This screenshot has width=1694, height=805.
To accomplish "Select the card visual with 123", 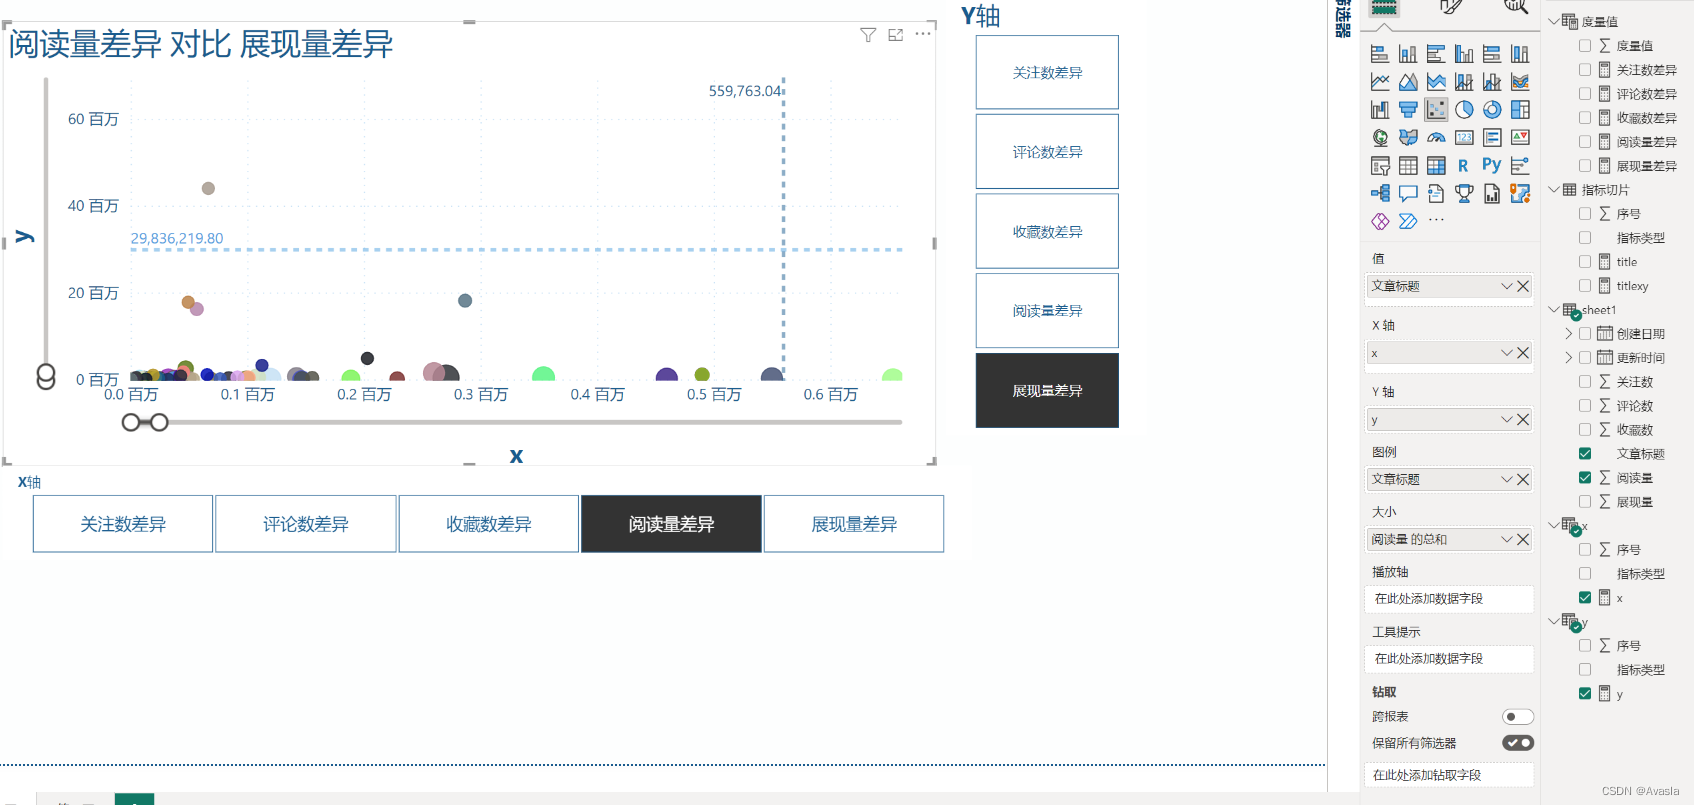I will (1464, 138).
